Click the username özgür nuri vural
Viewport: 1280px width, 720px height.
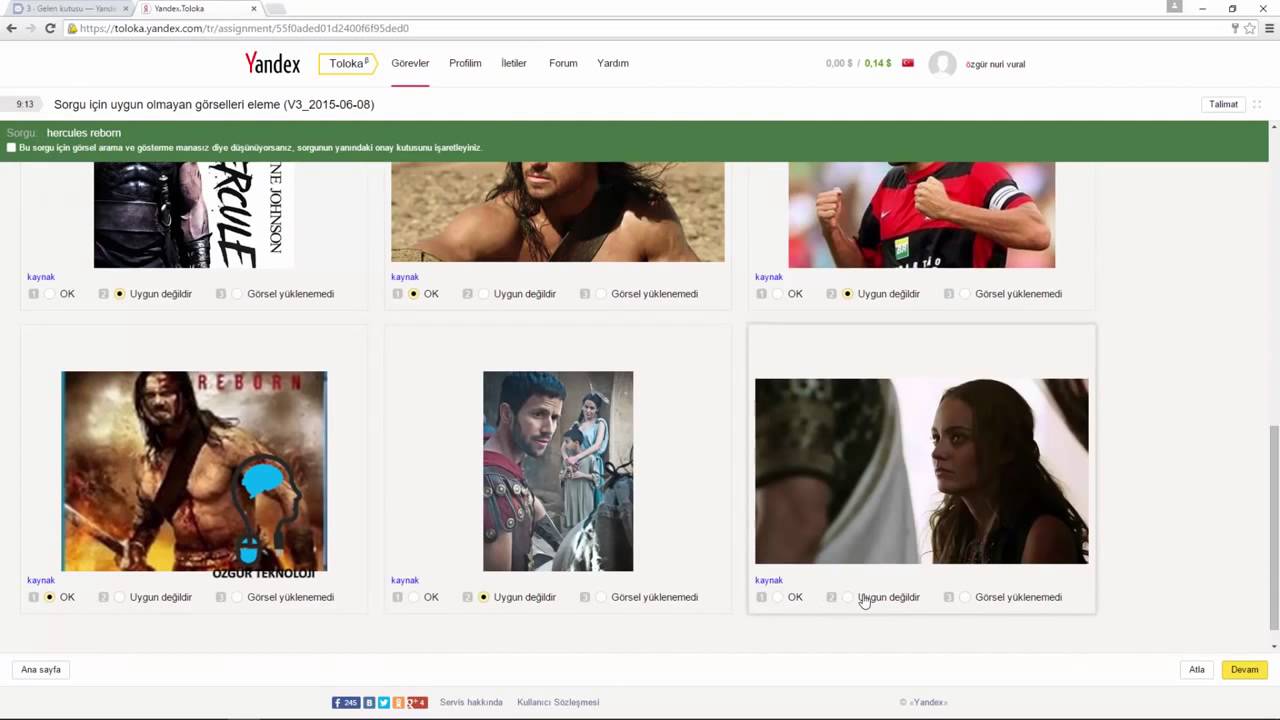(x=995, y=64)
